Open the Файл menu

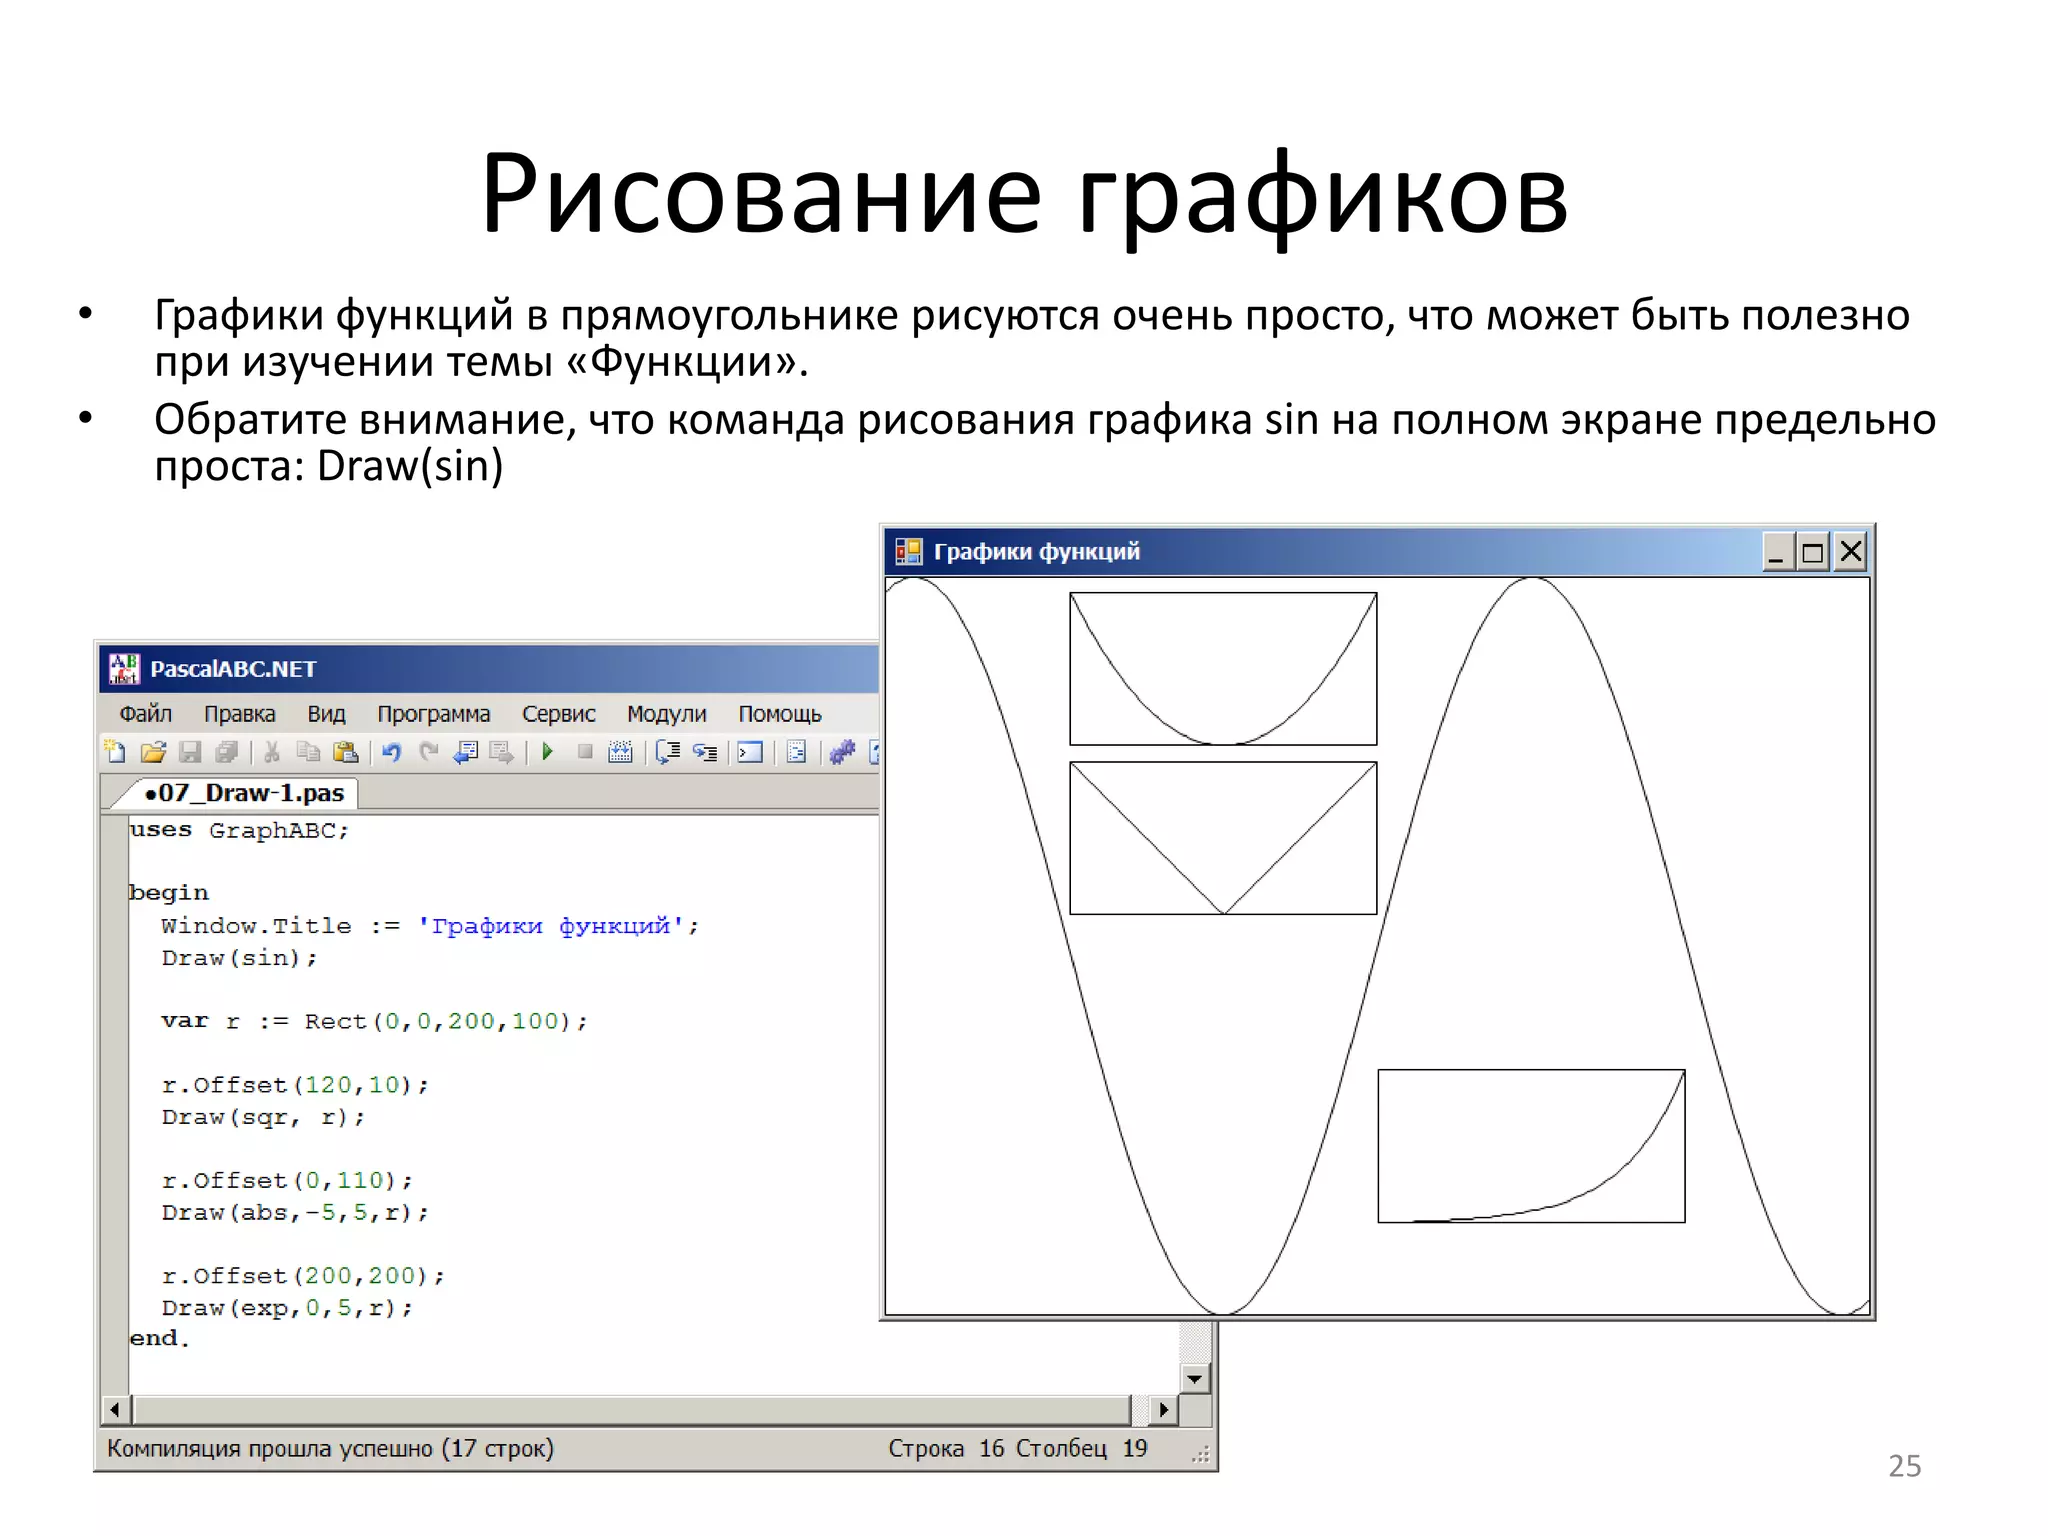tap(146, 714)
